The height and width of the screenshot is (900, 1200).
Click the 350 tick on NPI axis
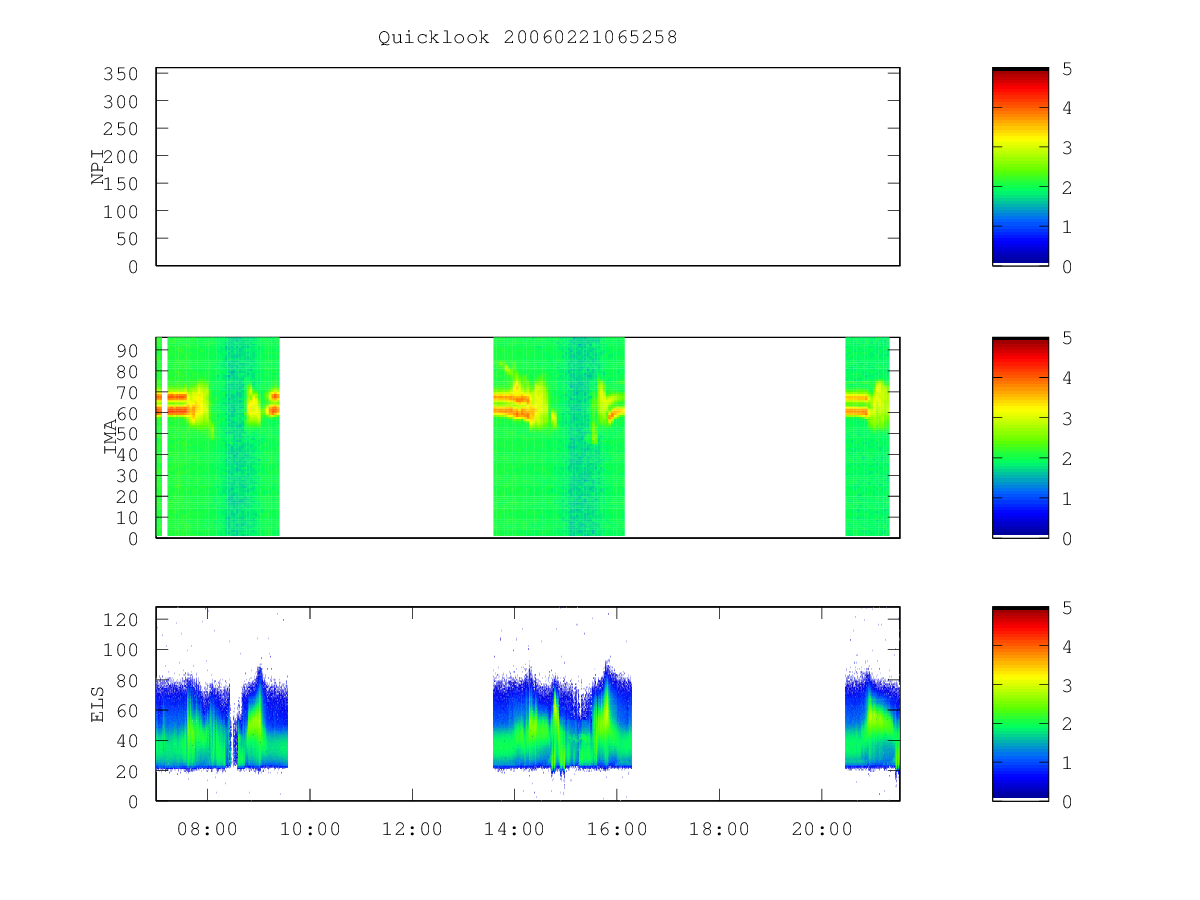tap(122, 74)
